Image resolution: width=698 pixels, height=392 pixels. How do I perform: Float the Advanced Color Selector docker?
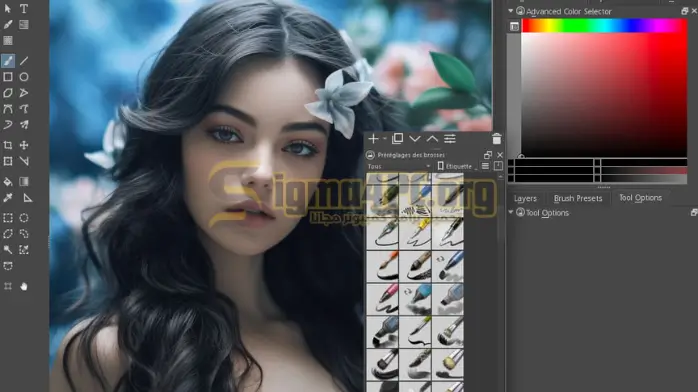pos(685,11)
